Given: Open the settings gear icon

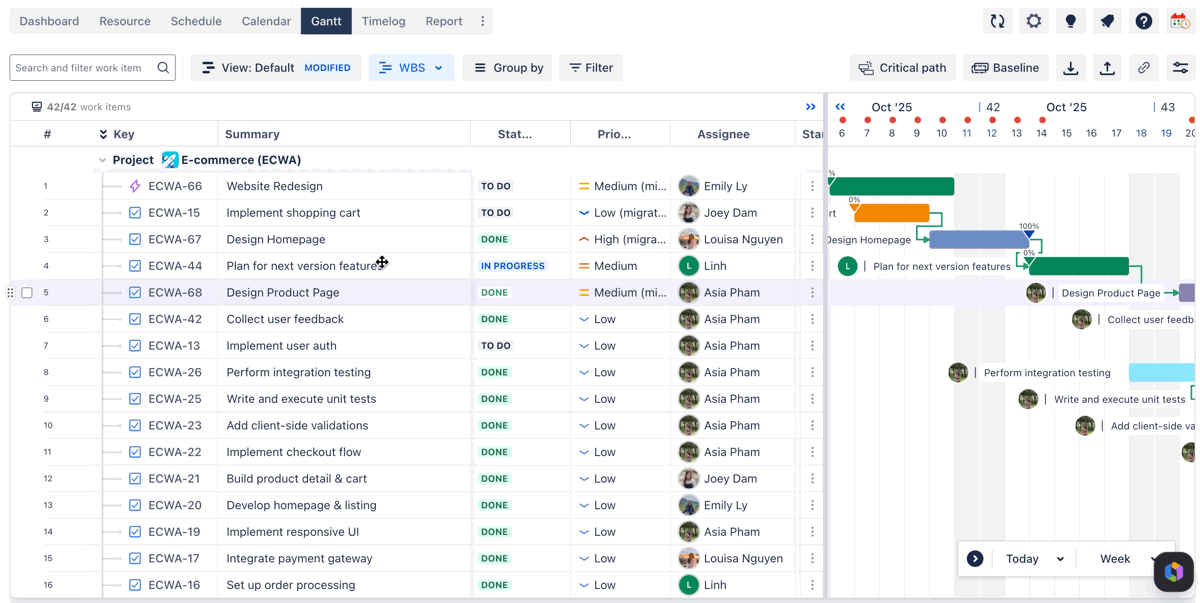Looking at the screenshot, I should pos(1034,21).
